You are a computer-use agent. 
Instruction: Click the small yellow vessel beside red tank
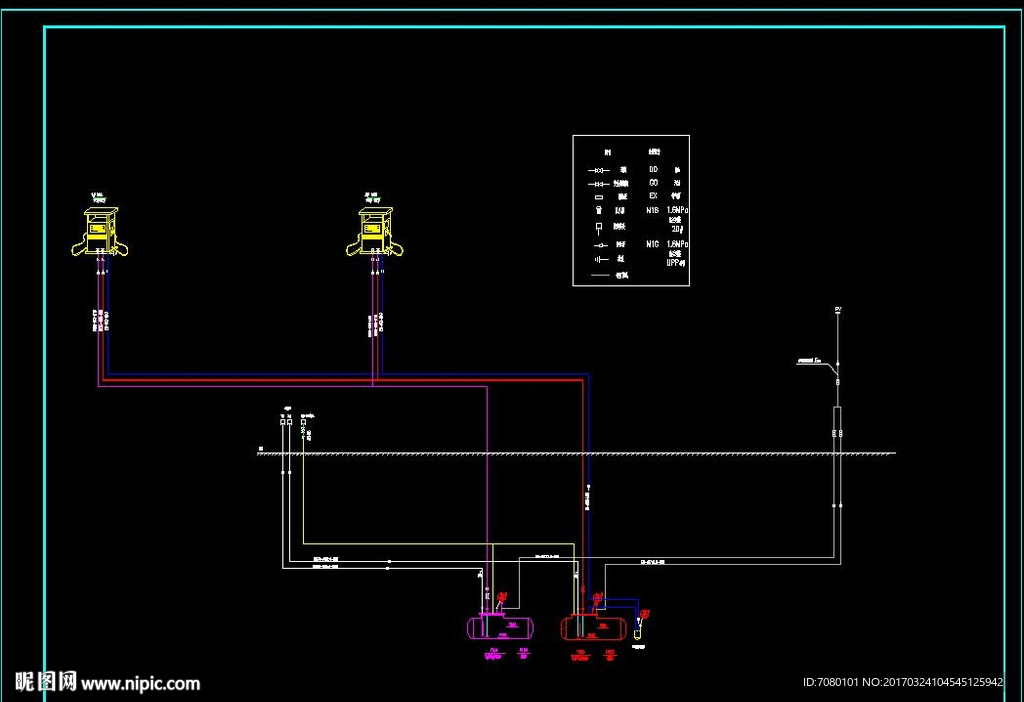[x=637, y=630]
